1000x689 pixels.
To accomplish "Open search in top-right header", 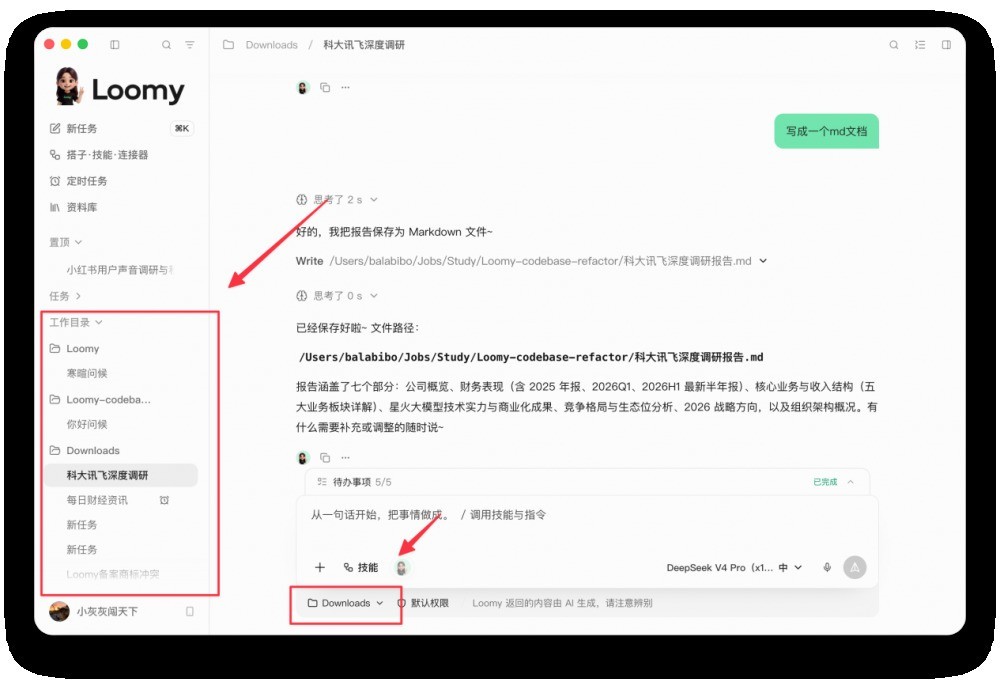I will (x=894, y=45).
